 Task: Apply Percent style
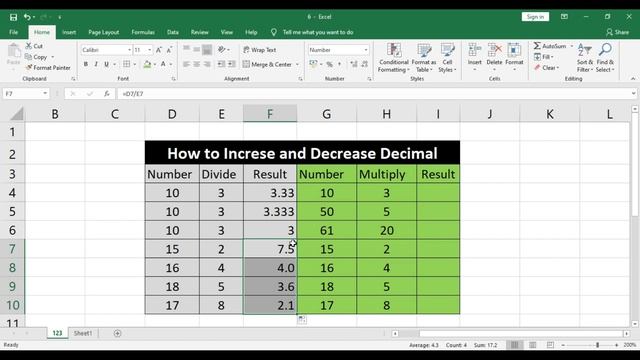pyautogui.click(x=329, y=64)
